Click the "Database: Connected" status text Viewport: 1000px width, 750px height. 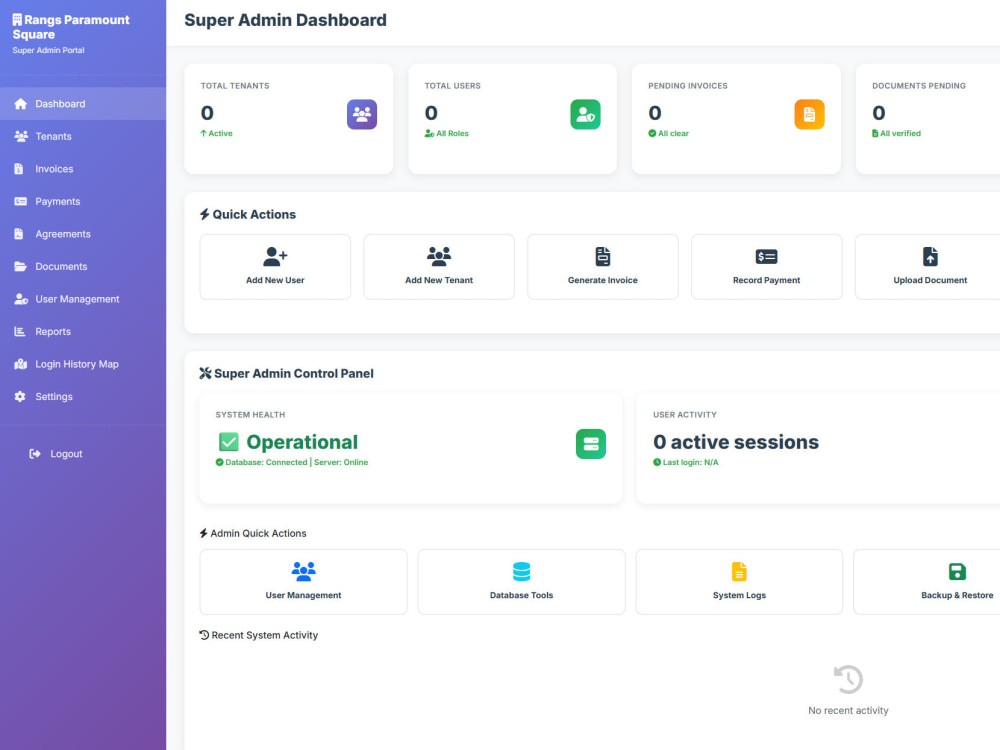266,462
